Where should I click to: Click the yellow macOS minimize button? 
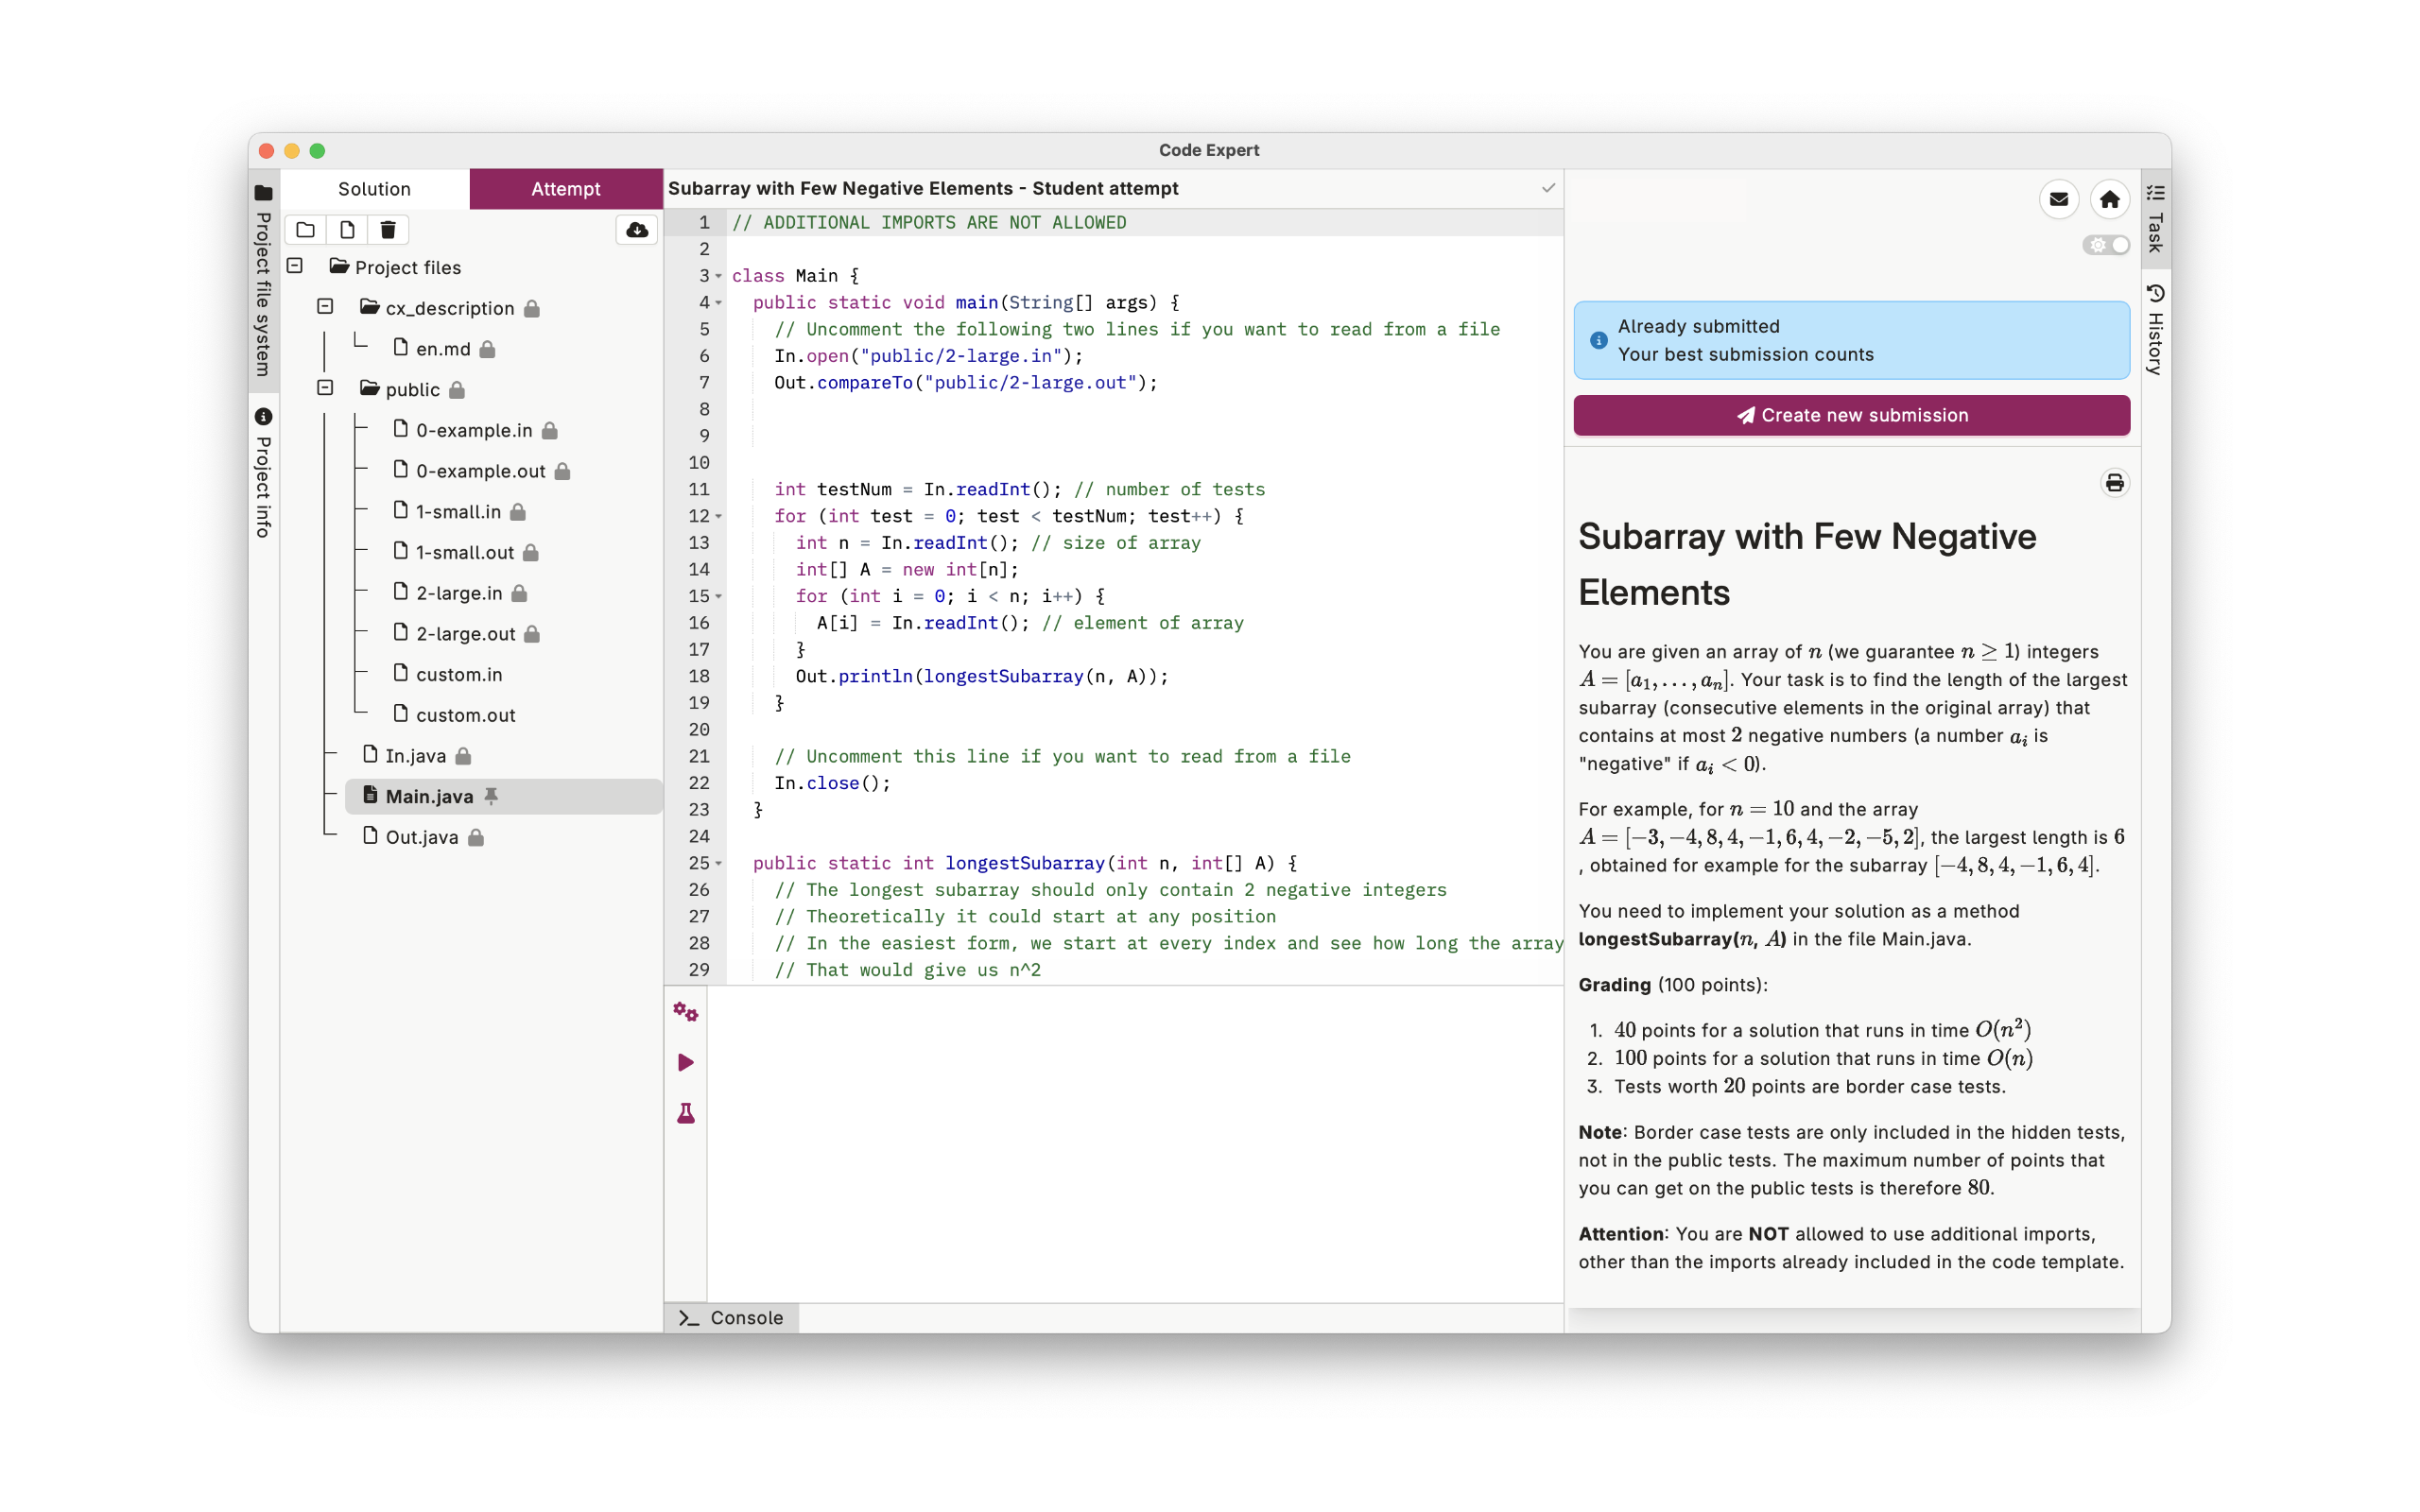[x=292, y=151]
